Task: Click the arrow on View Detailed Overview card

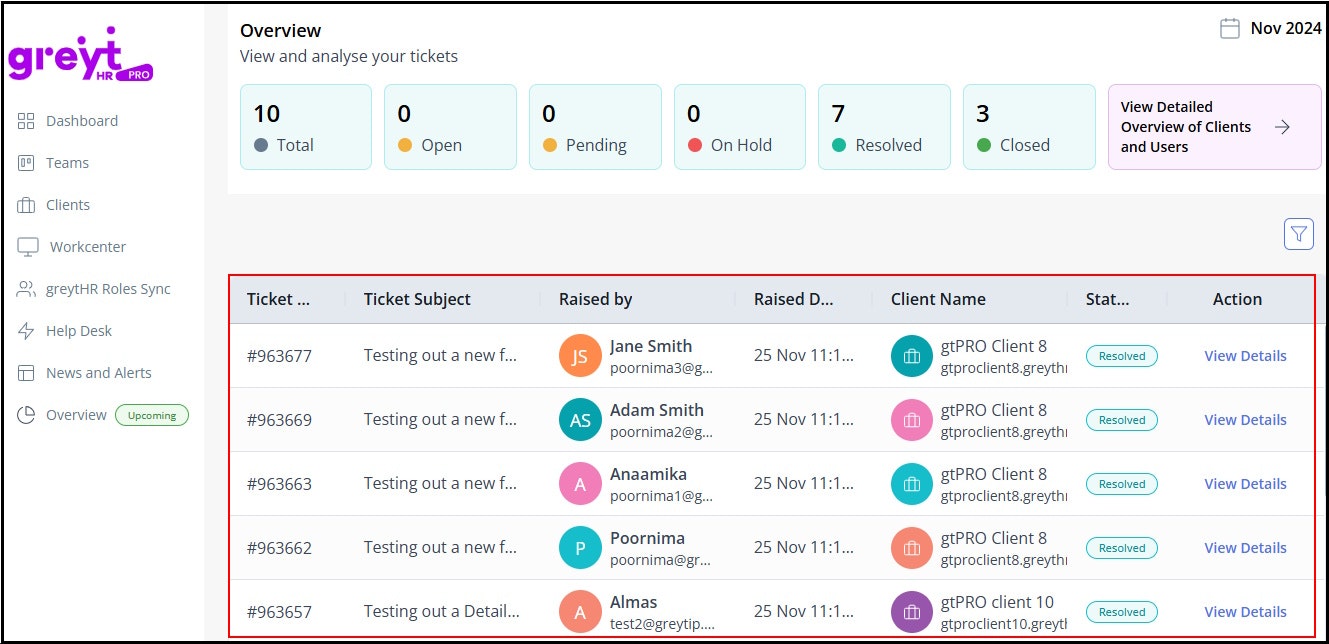Action: point(1282,127)
